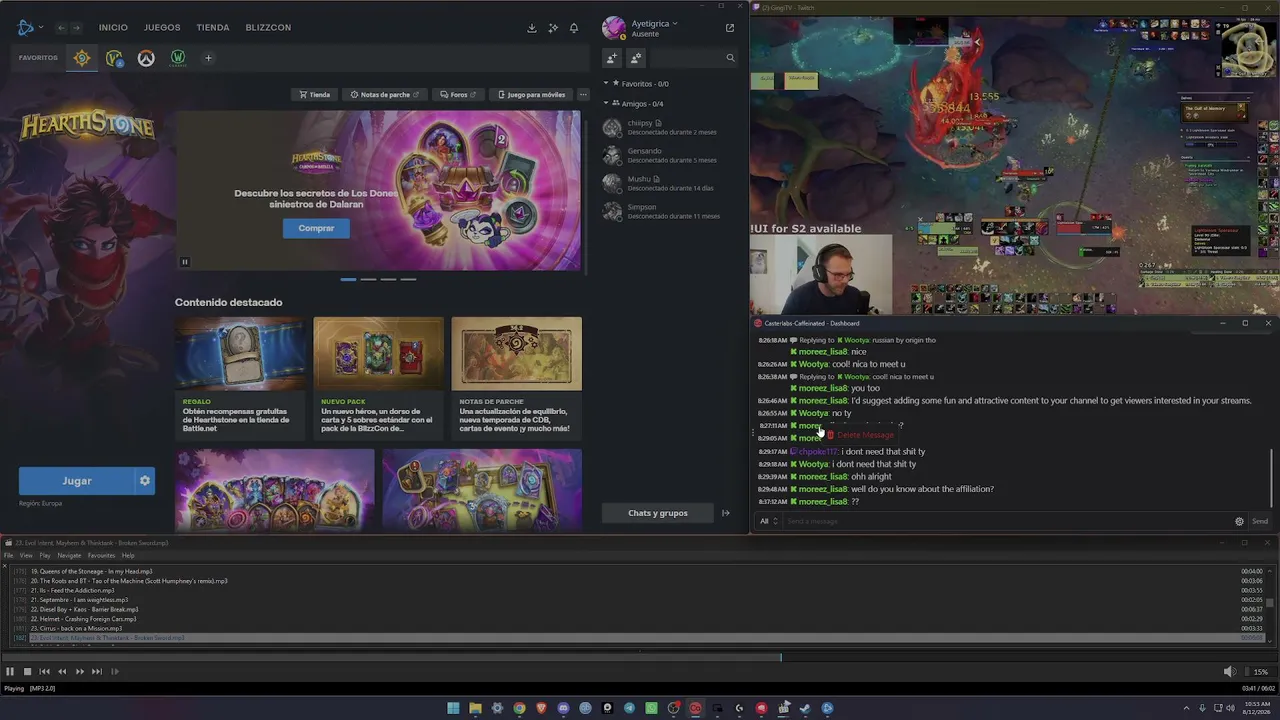
Task: Go back with the Battle.net back arrow
Action: (x=61, y=28)
